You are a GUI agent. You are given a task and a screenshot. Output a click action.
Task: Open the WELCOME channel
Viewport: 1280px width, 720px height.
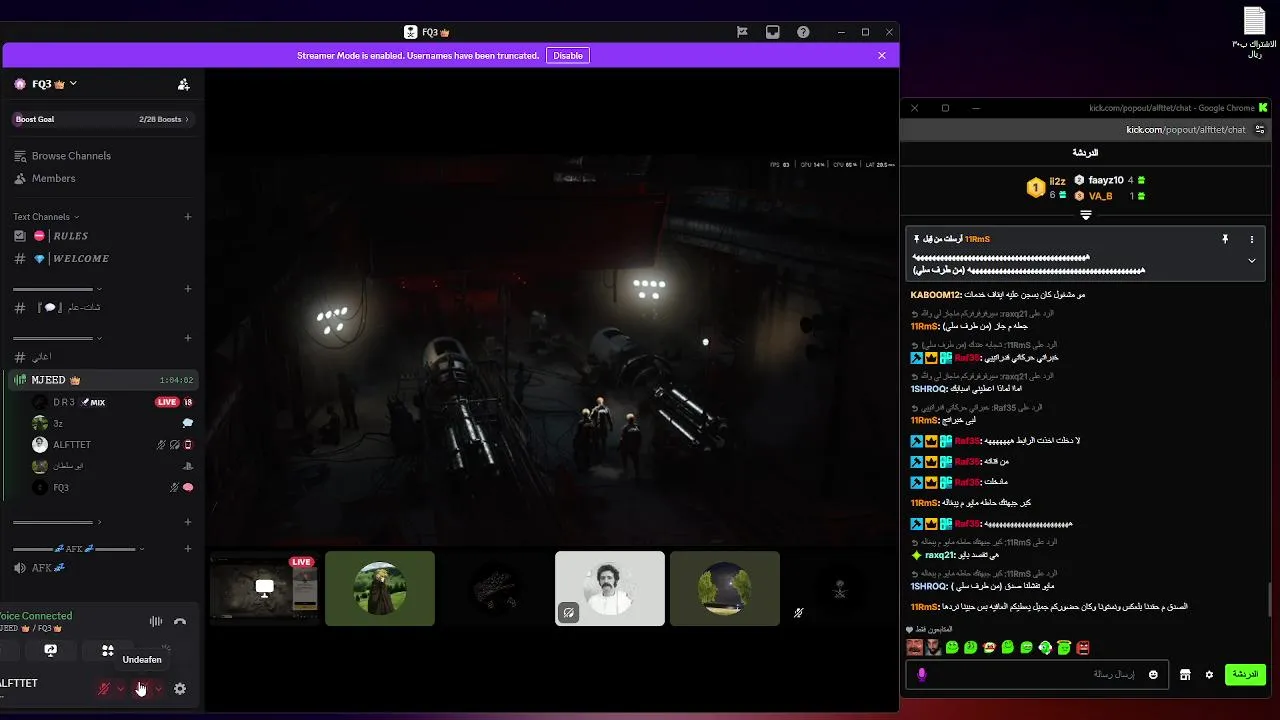102,259
